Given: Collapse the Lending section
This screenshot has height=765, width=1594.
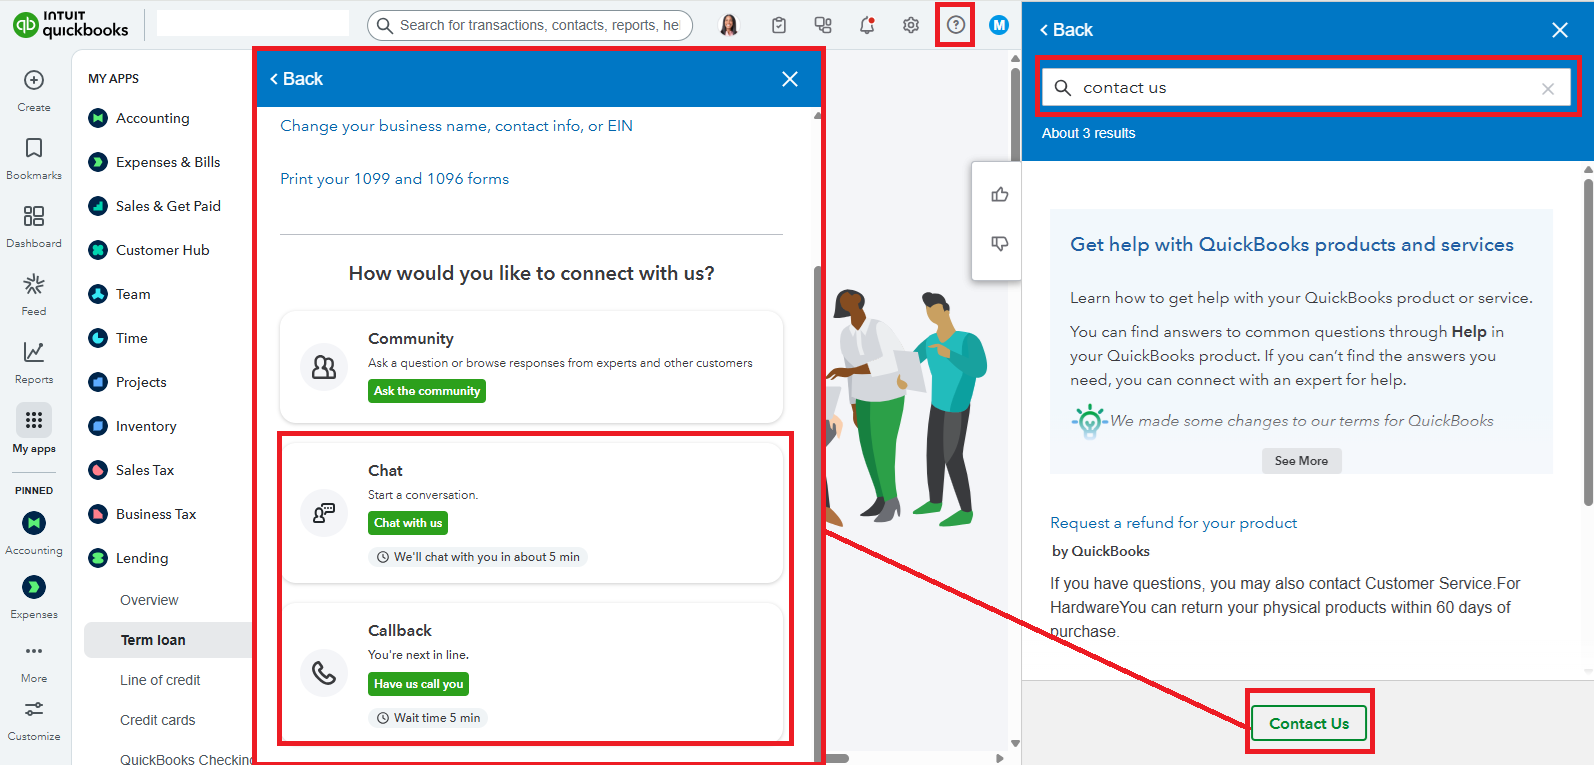Looking at the screenshot, I should click(129, 558).
